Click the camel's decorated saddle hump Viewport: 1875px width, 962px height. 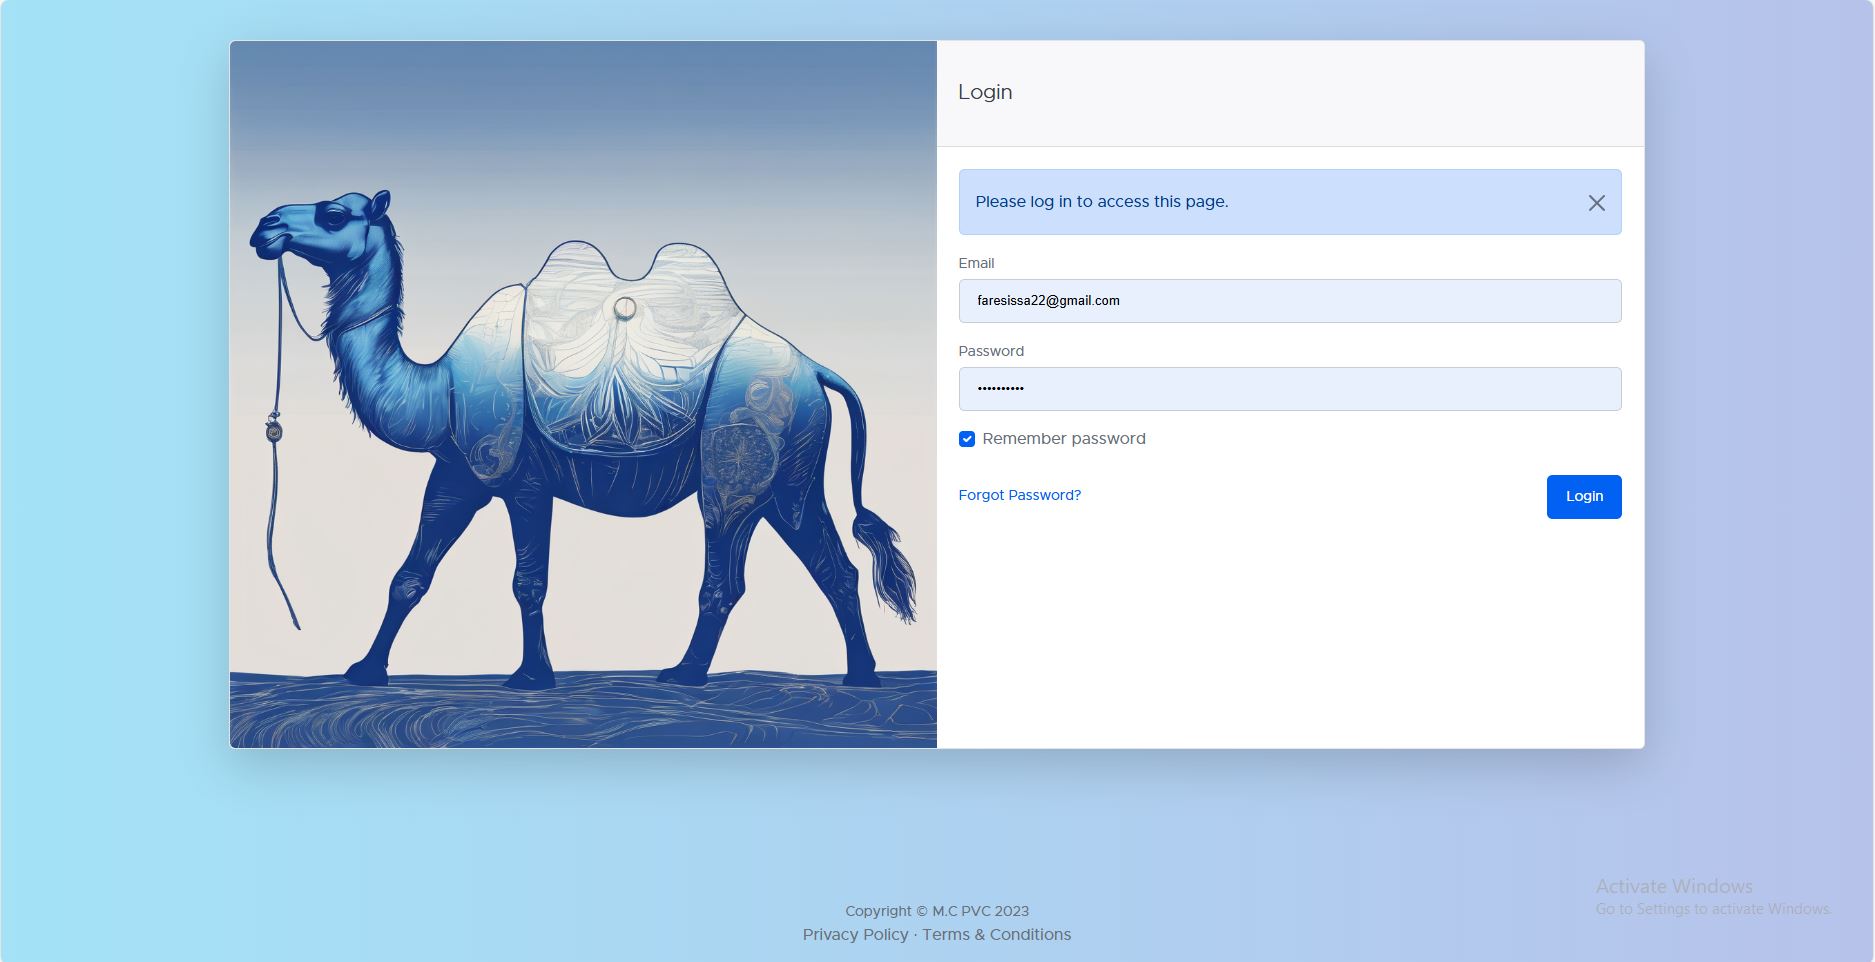coord(625,330)
